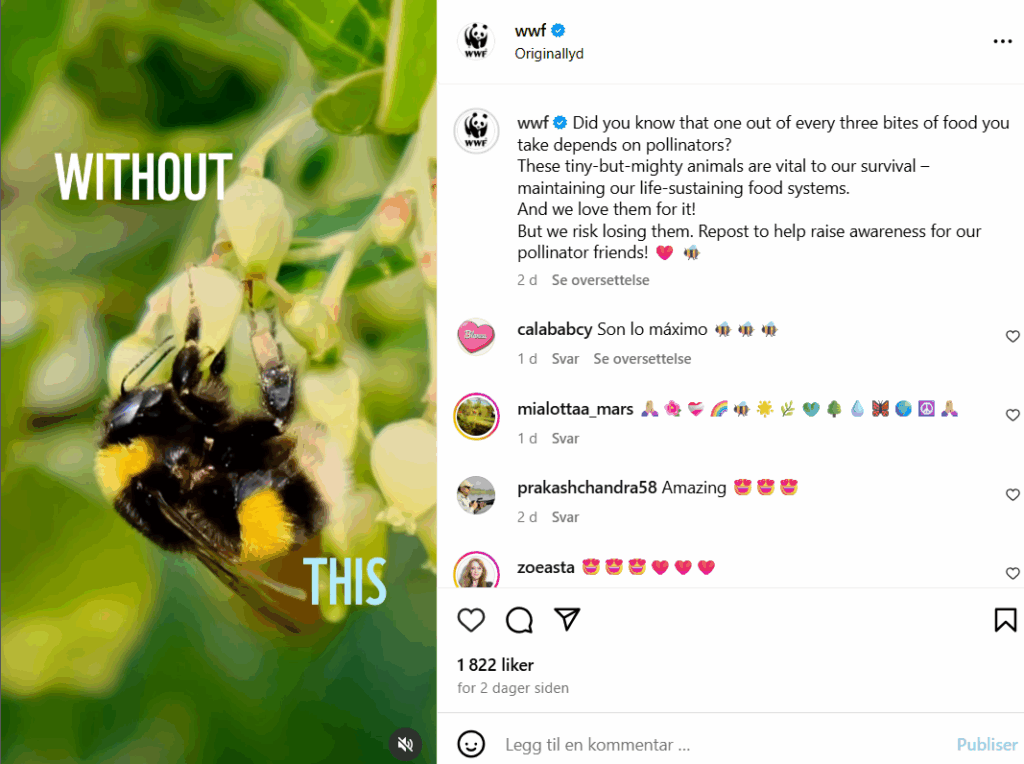Viewport: 1024px width, 764px height.
Task: Like zoeasta's comment heart
Action: (x=1012, y=573)
